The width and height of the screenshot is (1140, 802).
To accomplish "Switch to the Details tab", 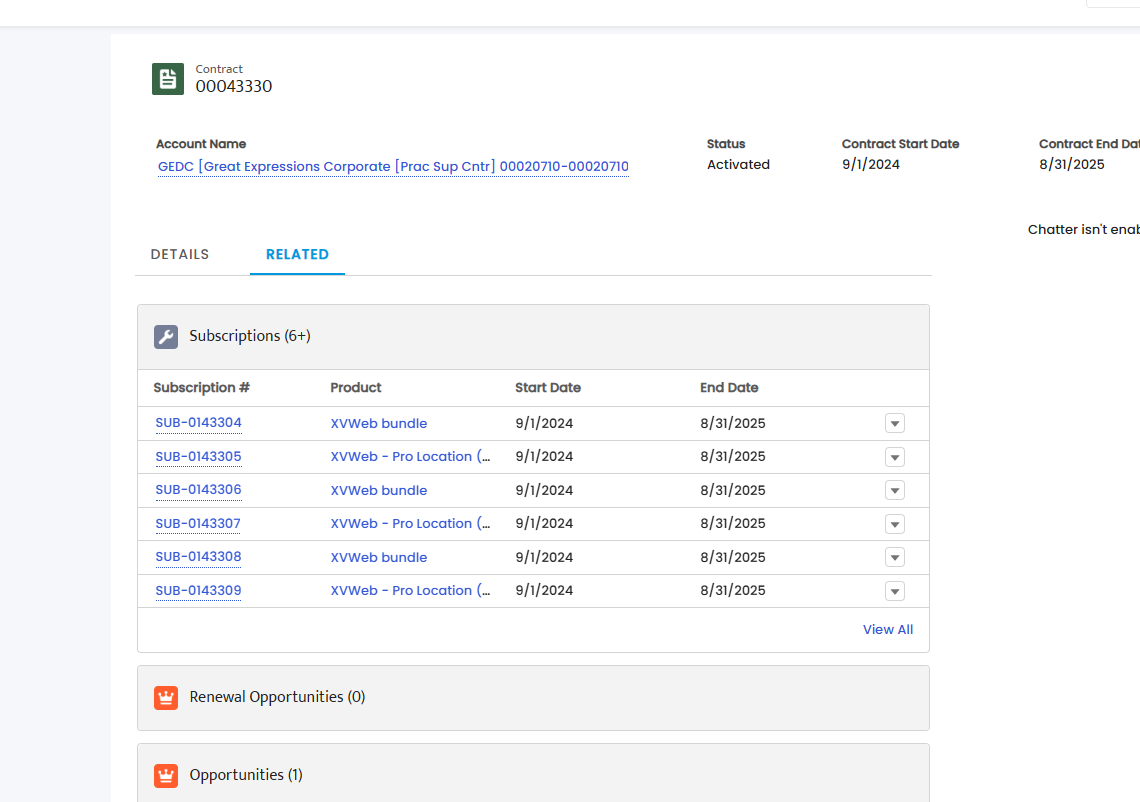I will [180, 254].
